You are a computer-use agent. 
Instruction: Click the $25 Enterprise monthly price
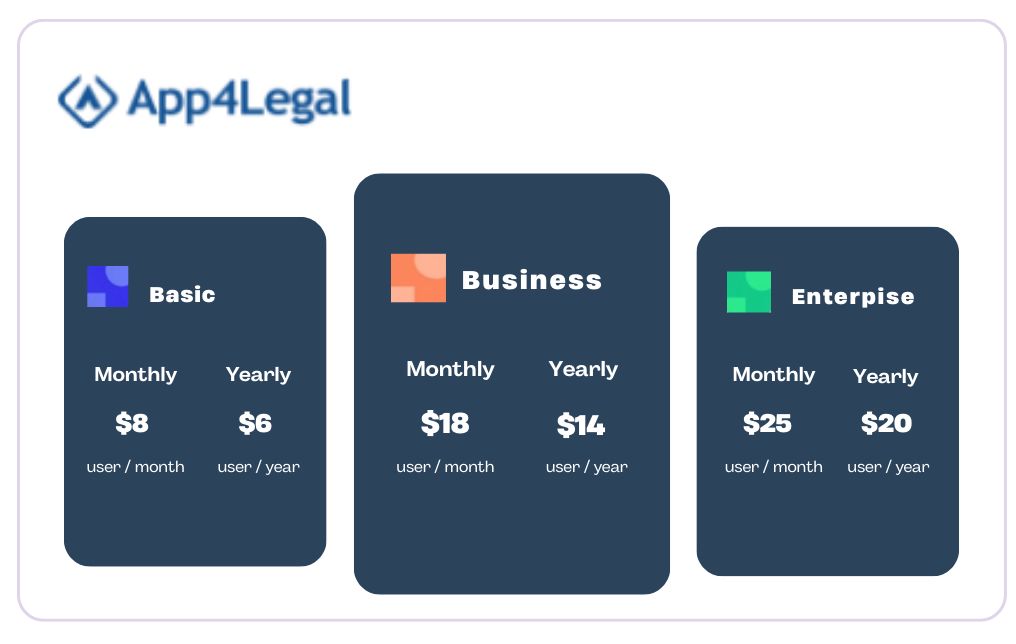click(x=767, y=424)
